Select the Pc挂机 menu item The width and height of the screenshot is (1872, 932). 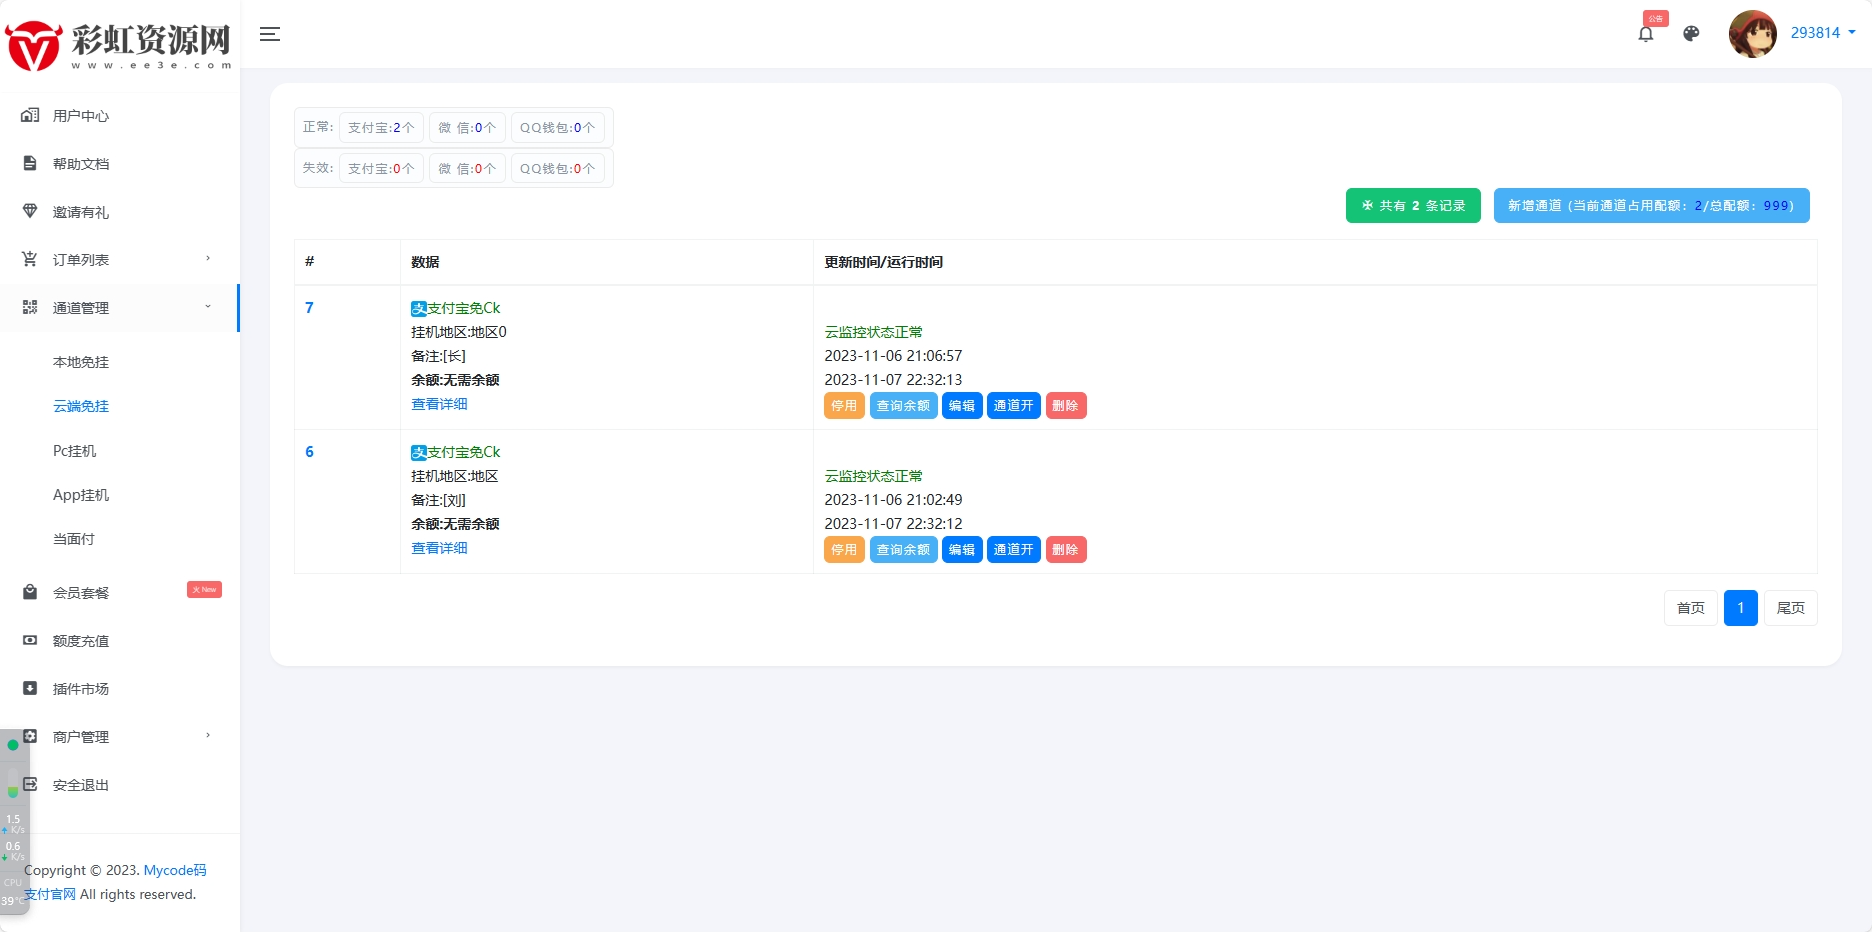pyautogui.click(x=75, y=451)
